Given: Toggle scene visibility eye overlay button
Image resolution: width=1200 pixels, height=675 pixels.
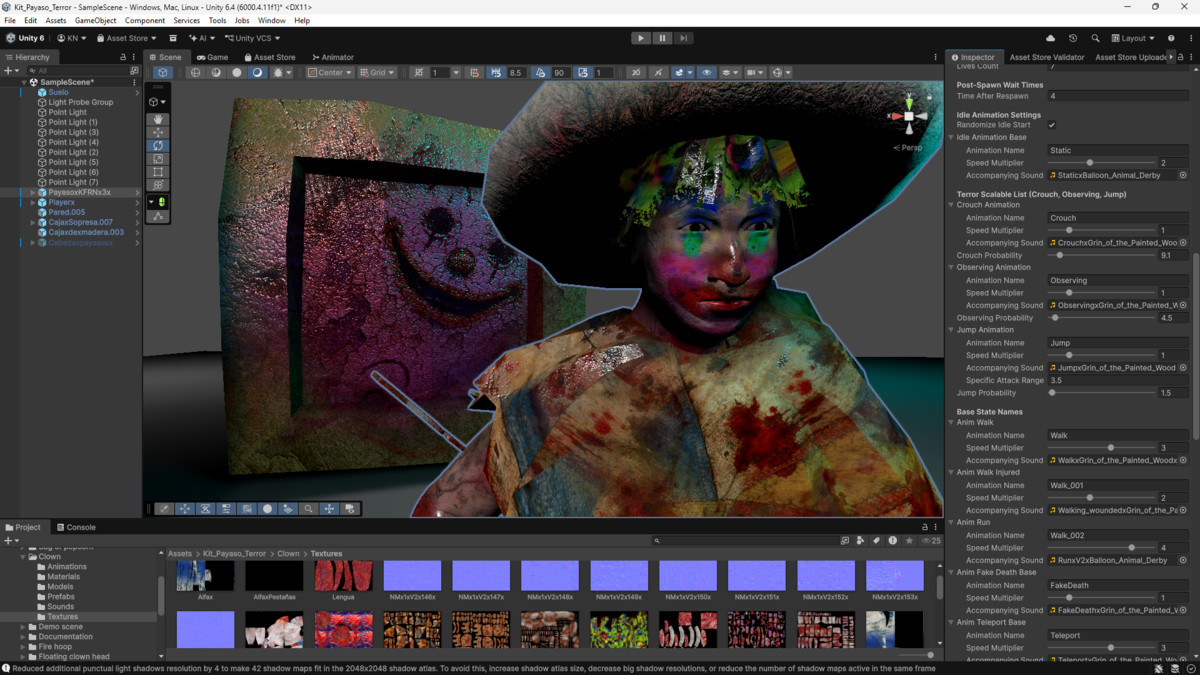Looking at the screenshot, I should tap(706, 72).
